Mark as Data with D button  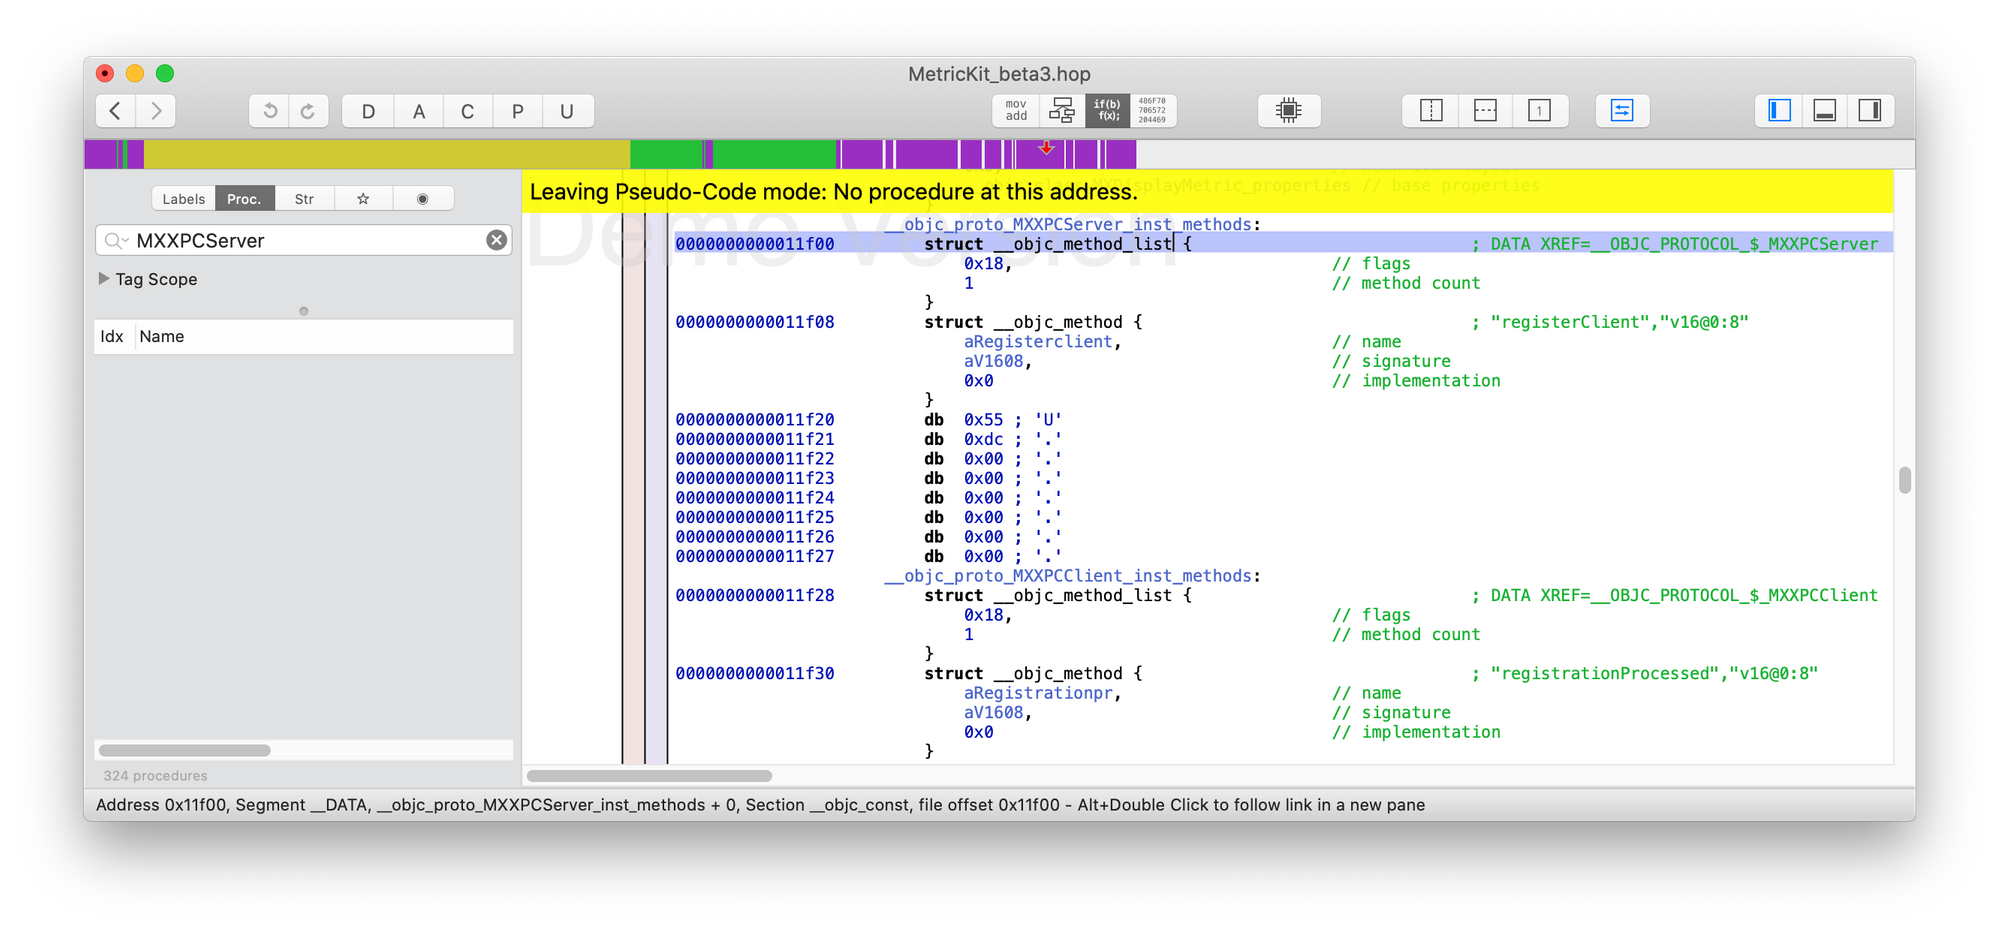[368, 111]
